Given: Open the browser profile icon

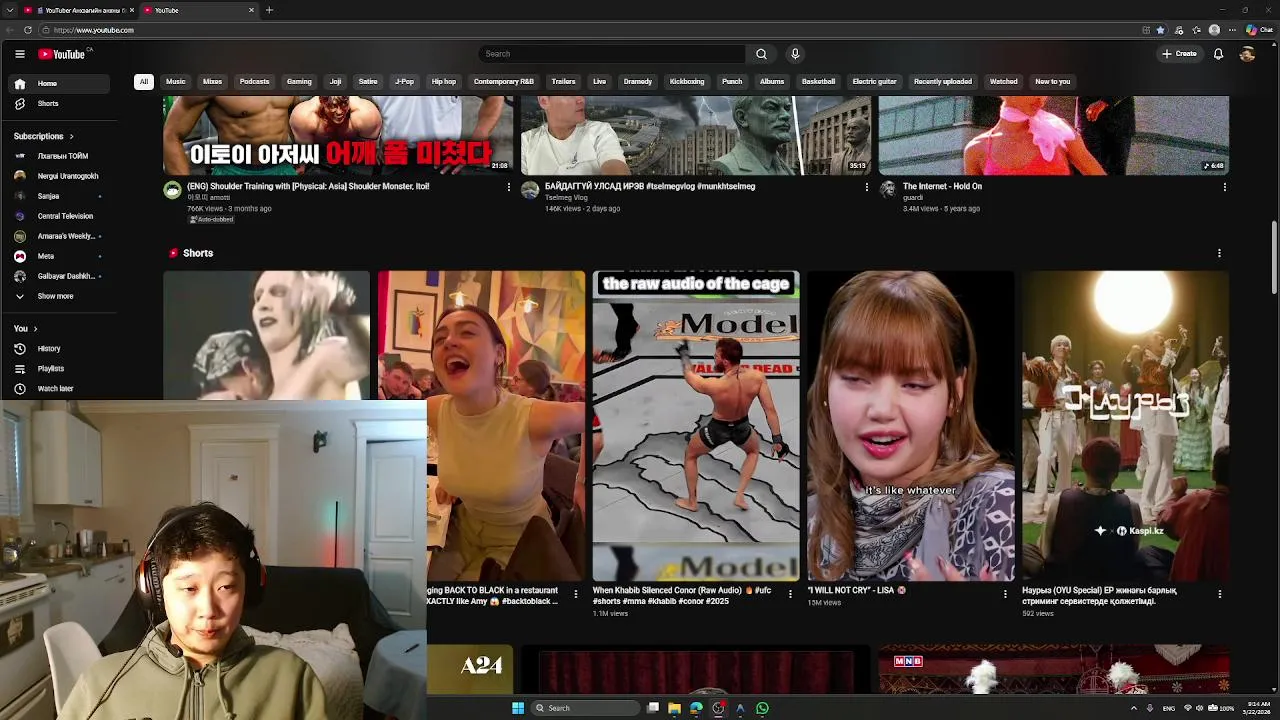Looking at the screenshot, I should click(1215, 30).
